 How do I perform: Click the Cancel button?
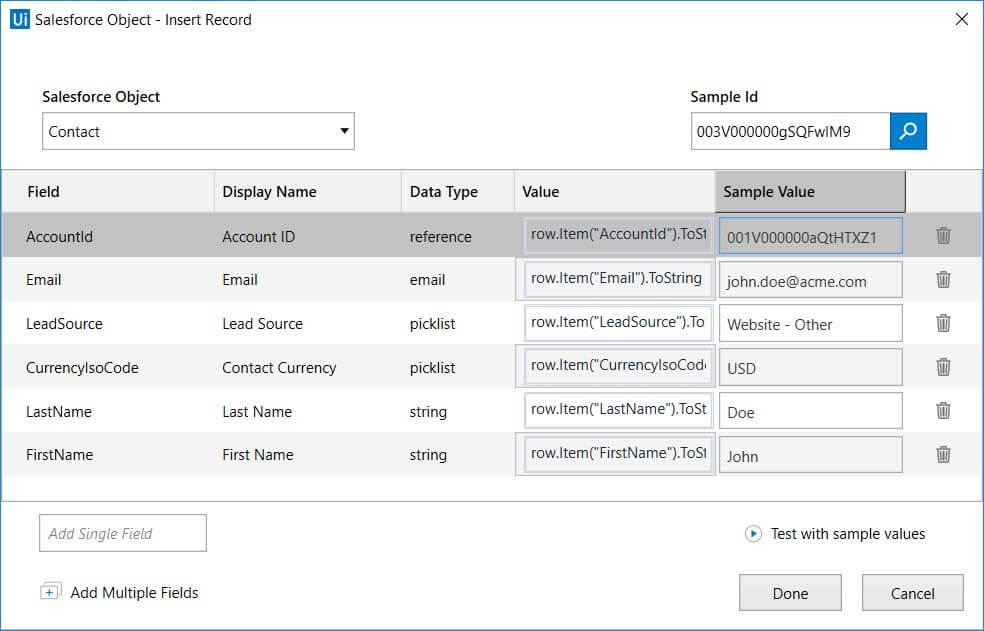pos(912,593)
